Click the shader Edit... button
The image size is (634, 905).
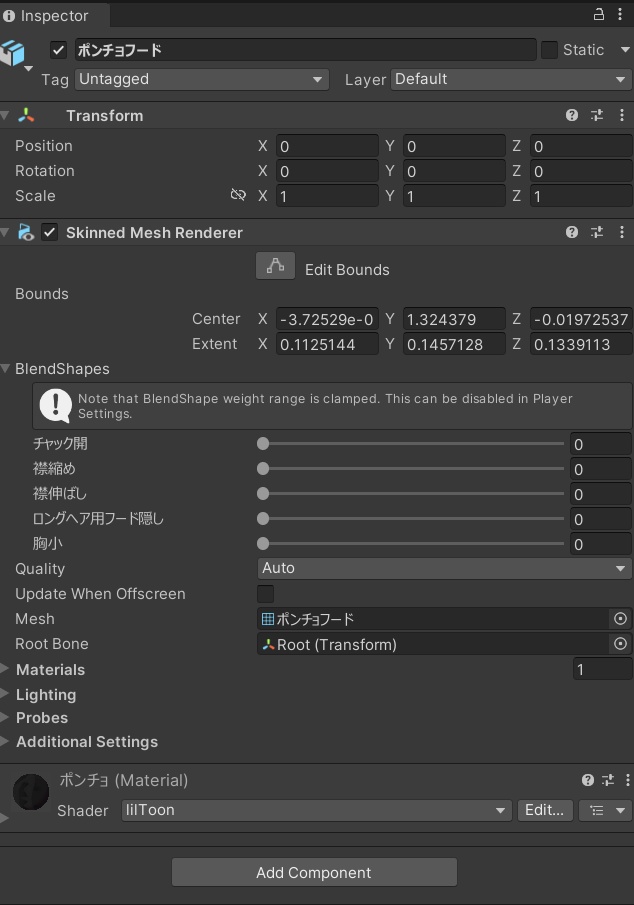544,811
